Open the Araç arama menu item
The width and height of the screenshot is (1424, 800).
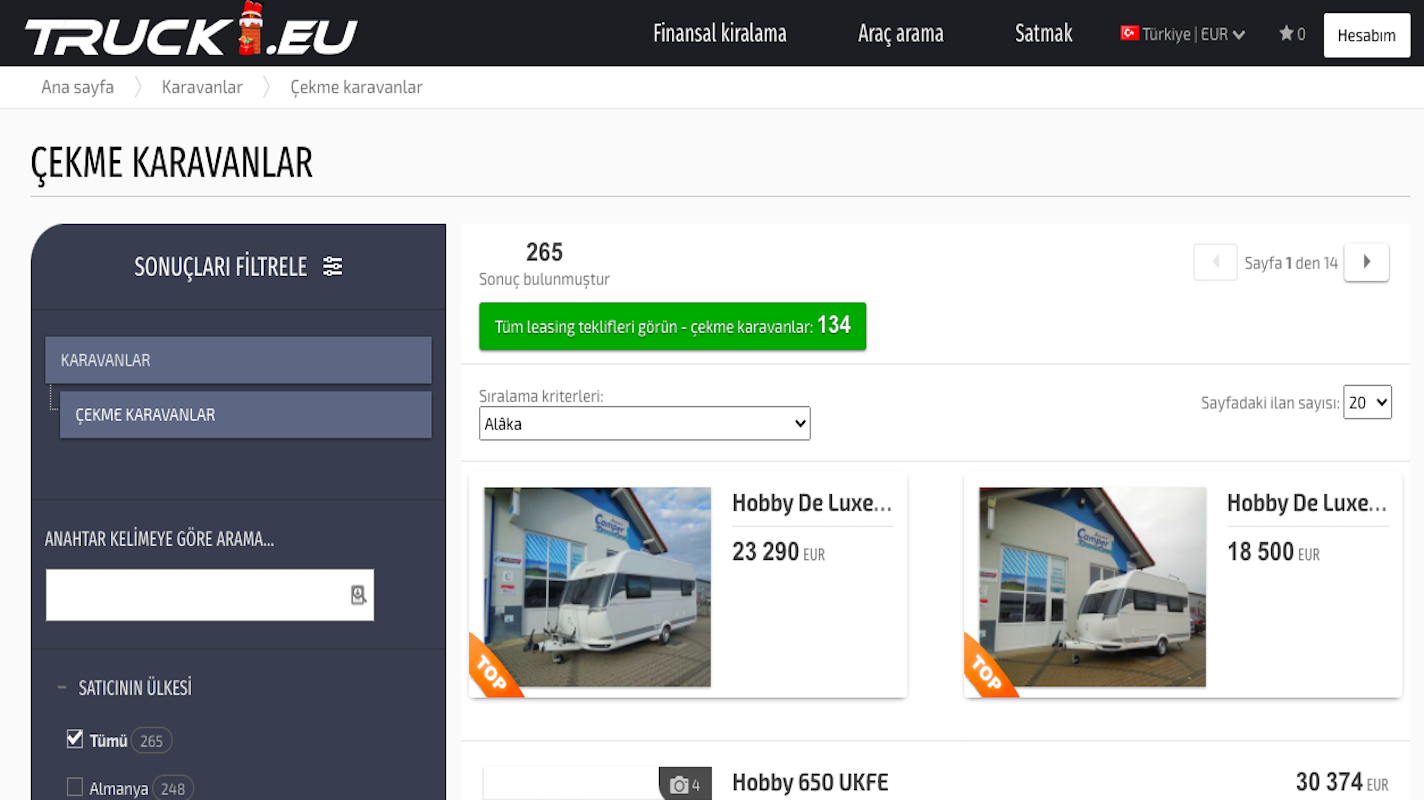point(900,33)
